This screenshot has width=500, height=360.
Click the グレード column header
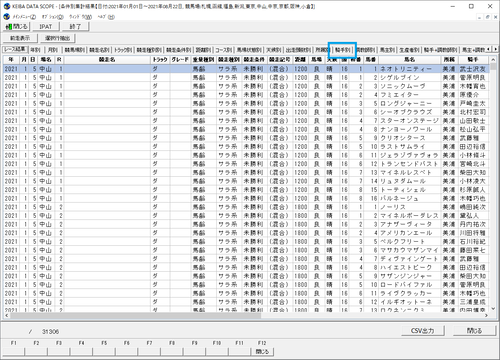(x=180, y=60)
